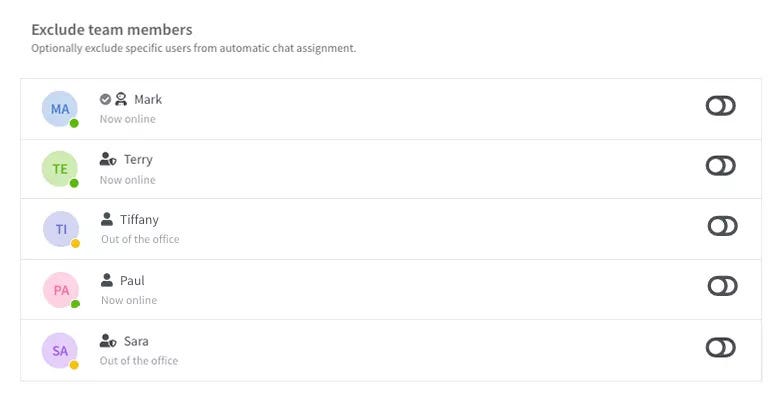Click Sara's 'Out of the office' status text
This screenshot has height=400, width=784.
pos(139,361)
